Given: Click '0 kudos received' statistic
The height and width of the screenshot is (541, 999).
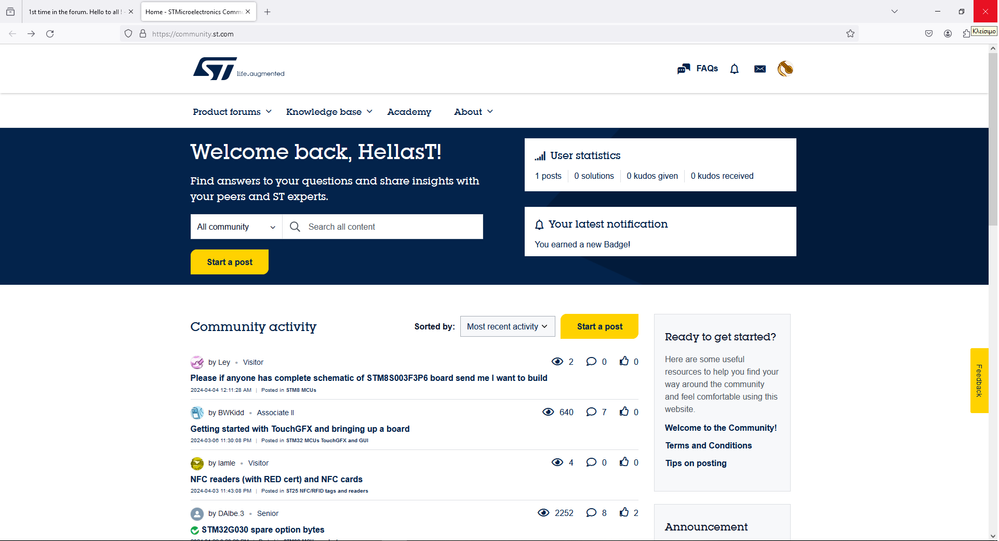Looking at the screenshot, I should [722, 176].
